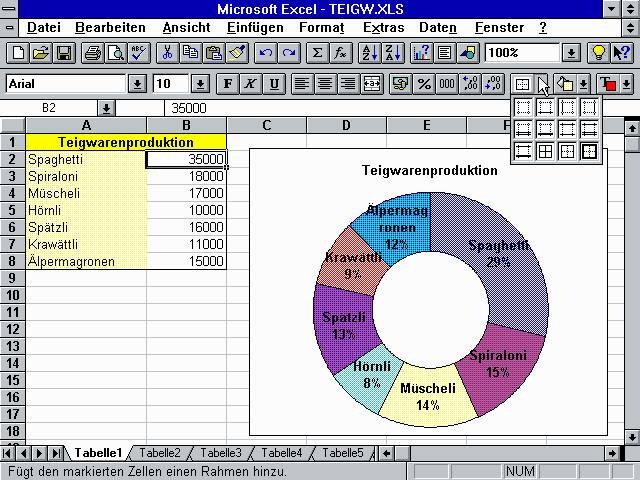This screenshot has width=640, height=480.
Task: Click the Save (floppy disk) icon
Action: [63, 53]
